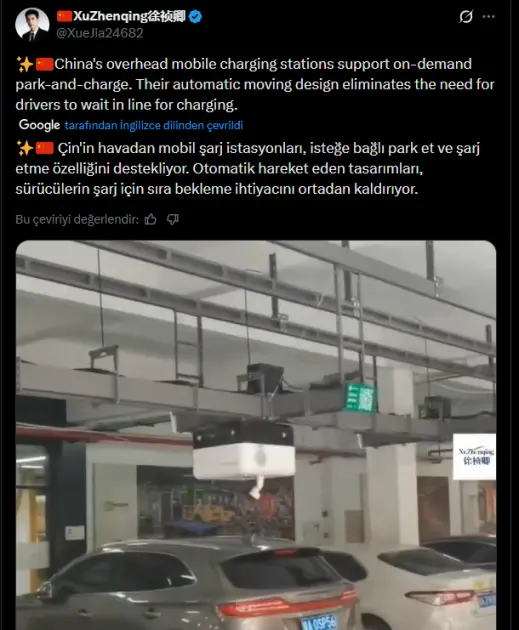The height and width of the screenshot is (630, 519).
Task: Click the 'Bu çeviriyi değerlendir' label
Action: [77, 219]
